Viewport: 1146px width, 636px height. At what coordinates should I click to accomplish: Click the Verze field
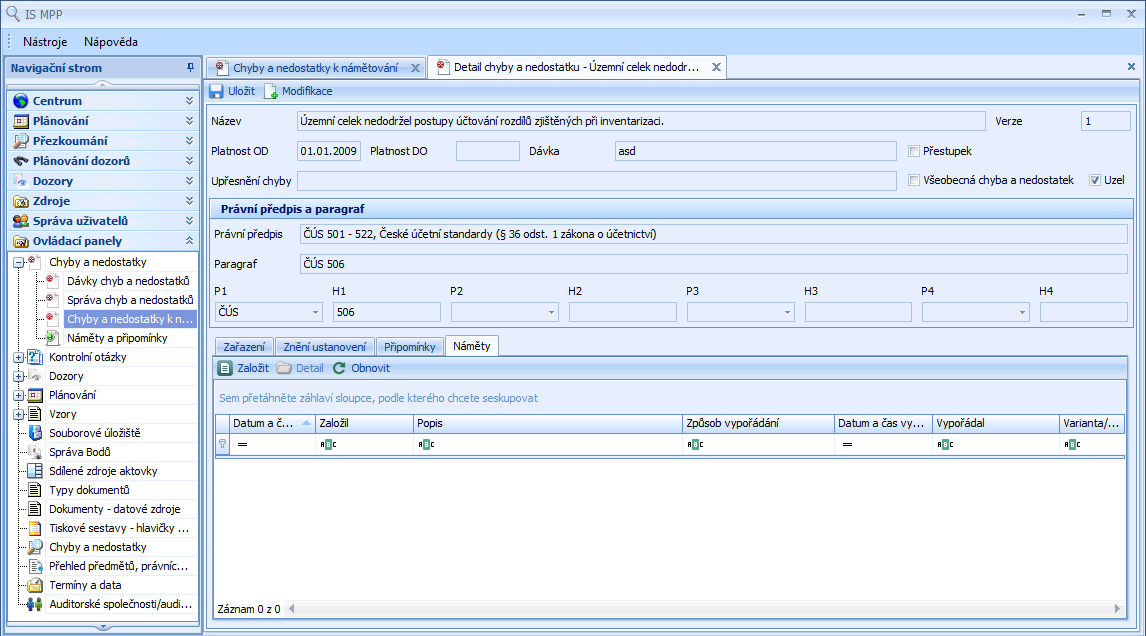[1105, 121]
